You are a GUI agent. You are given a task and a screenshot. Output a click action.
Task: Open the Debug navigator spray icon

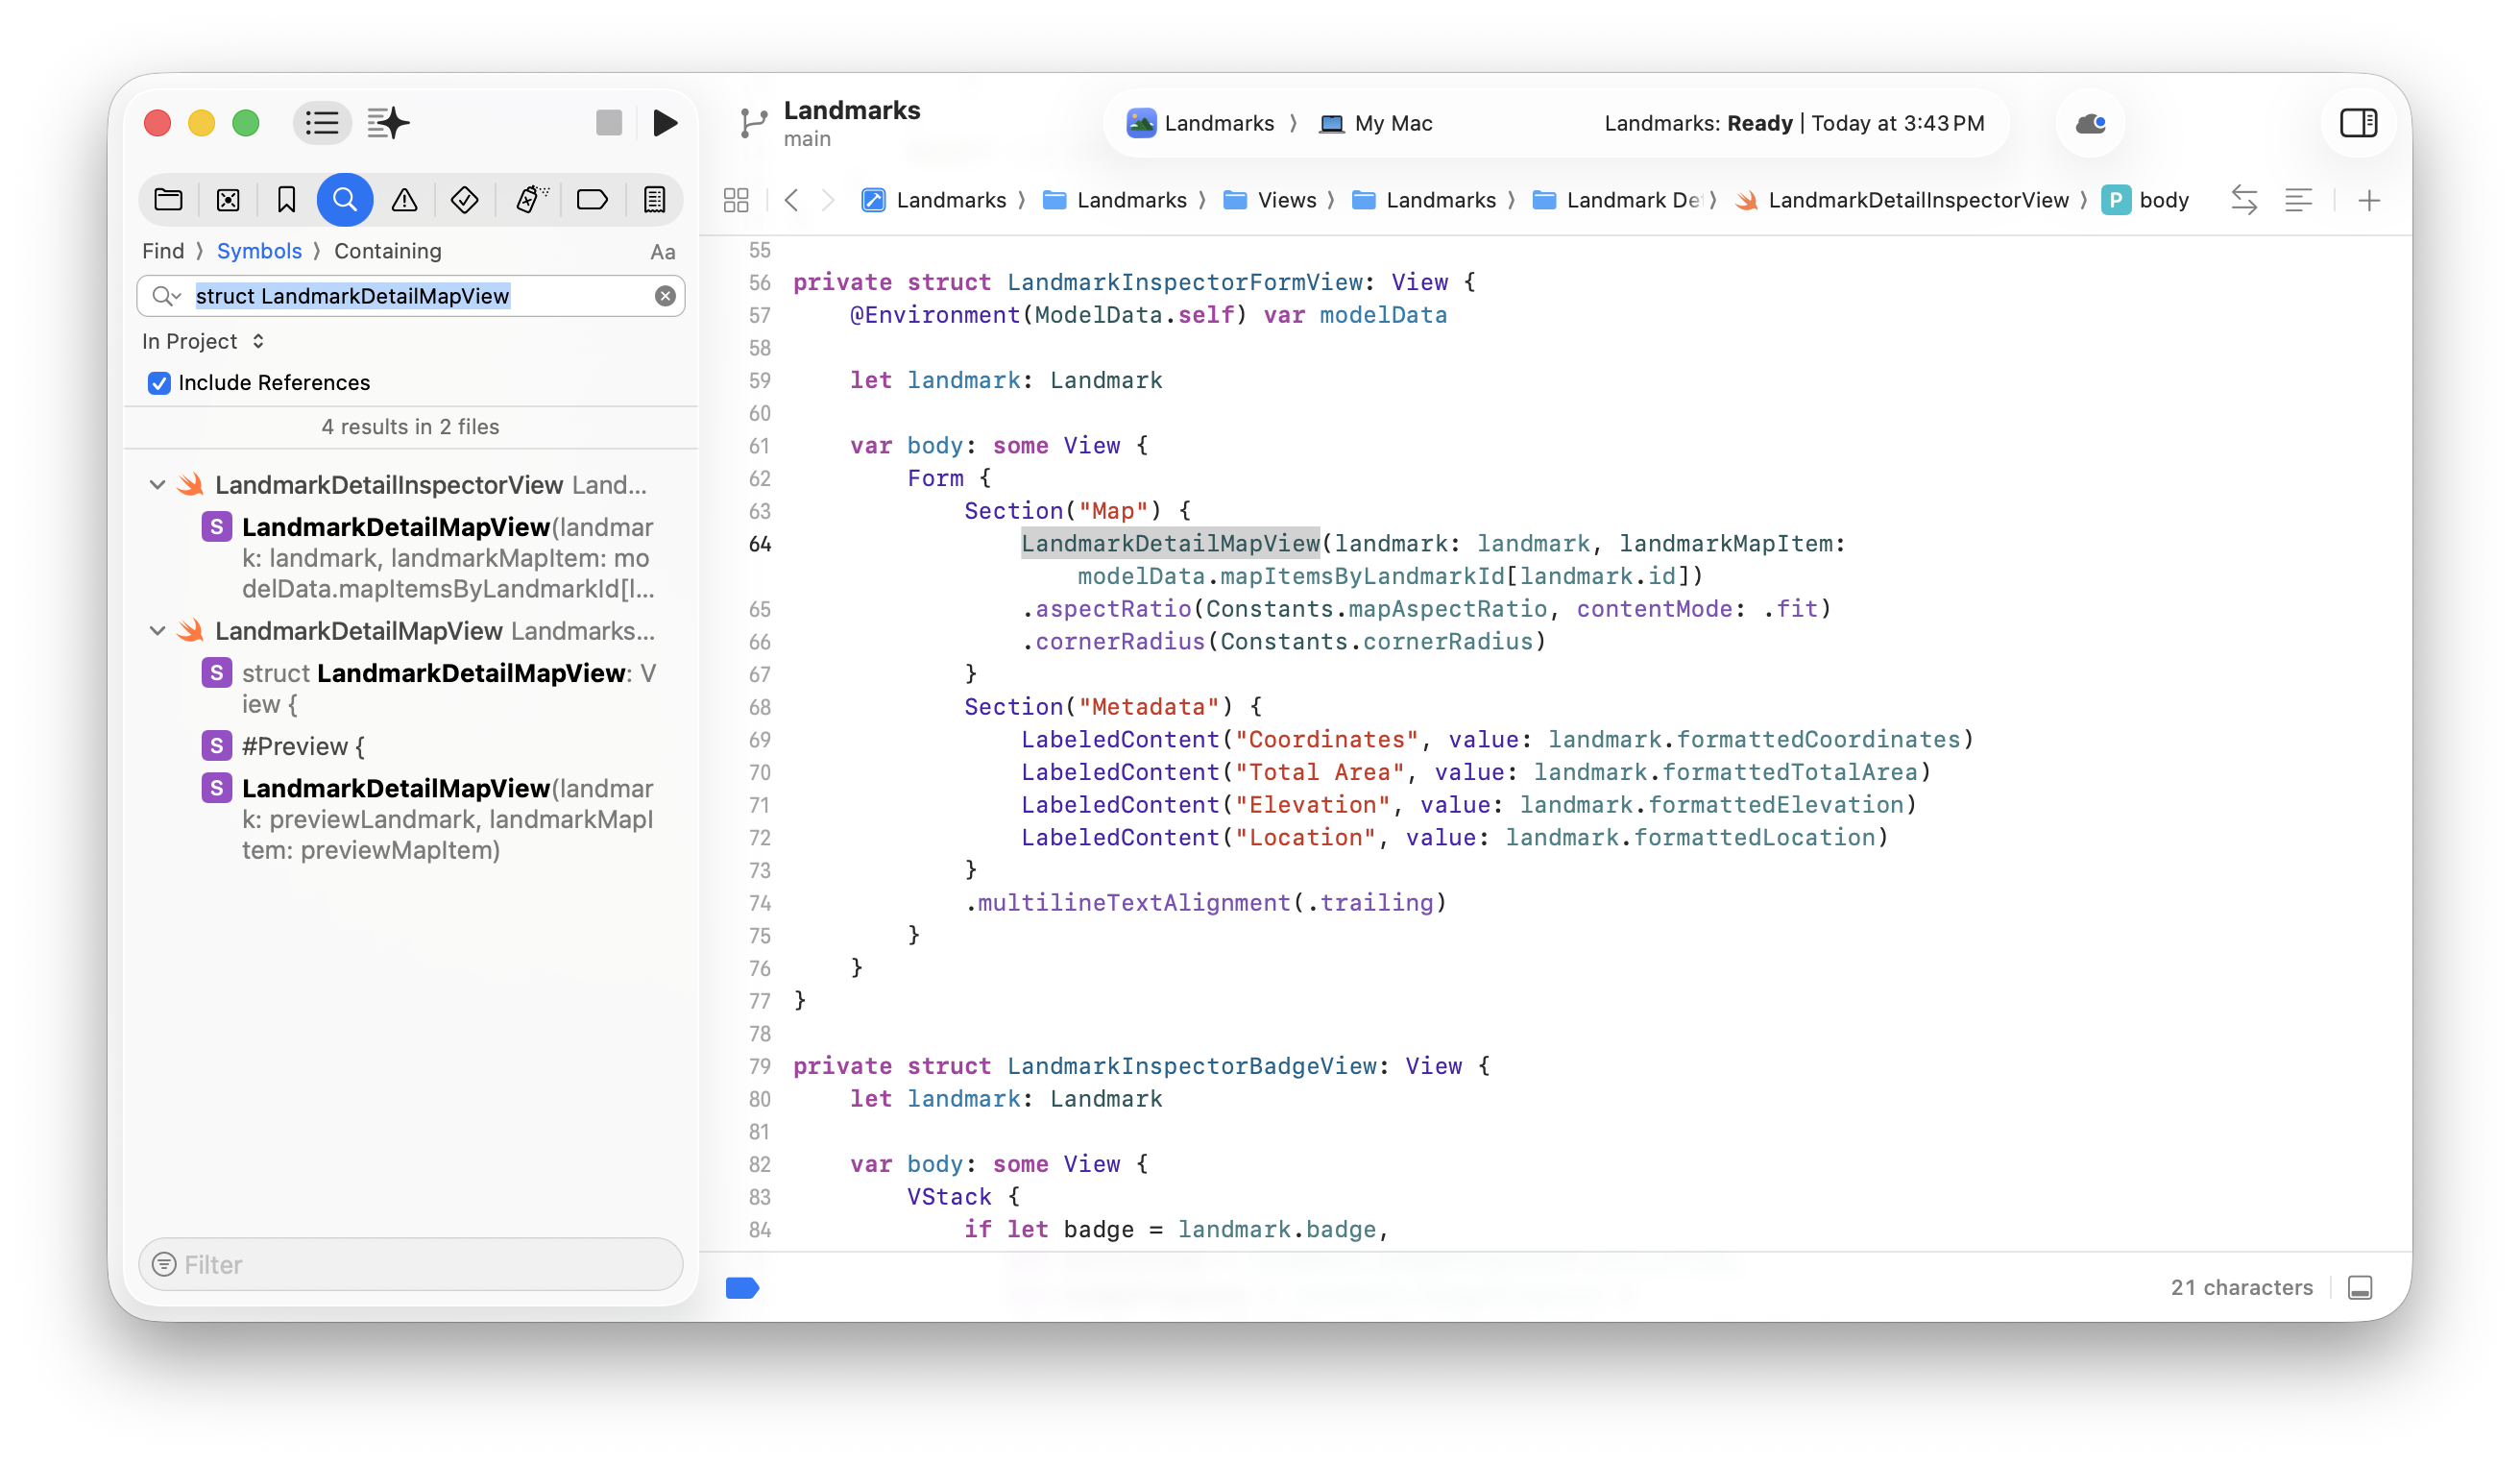(530, 200)
